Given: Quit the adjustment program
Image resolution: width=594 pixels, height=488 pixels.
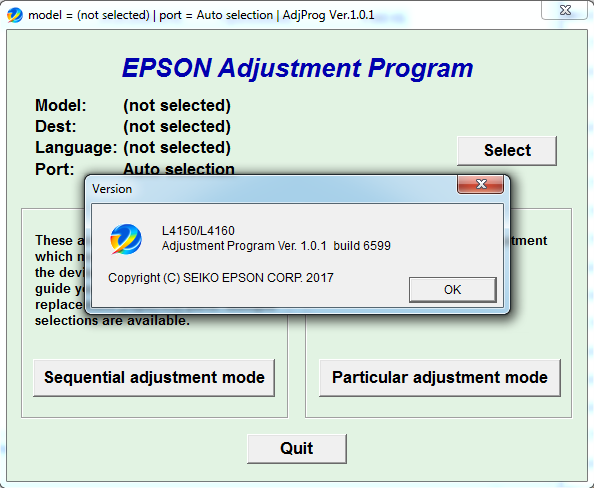Looking at the screenshot, I should [x=297, y=449].
